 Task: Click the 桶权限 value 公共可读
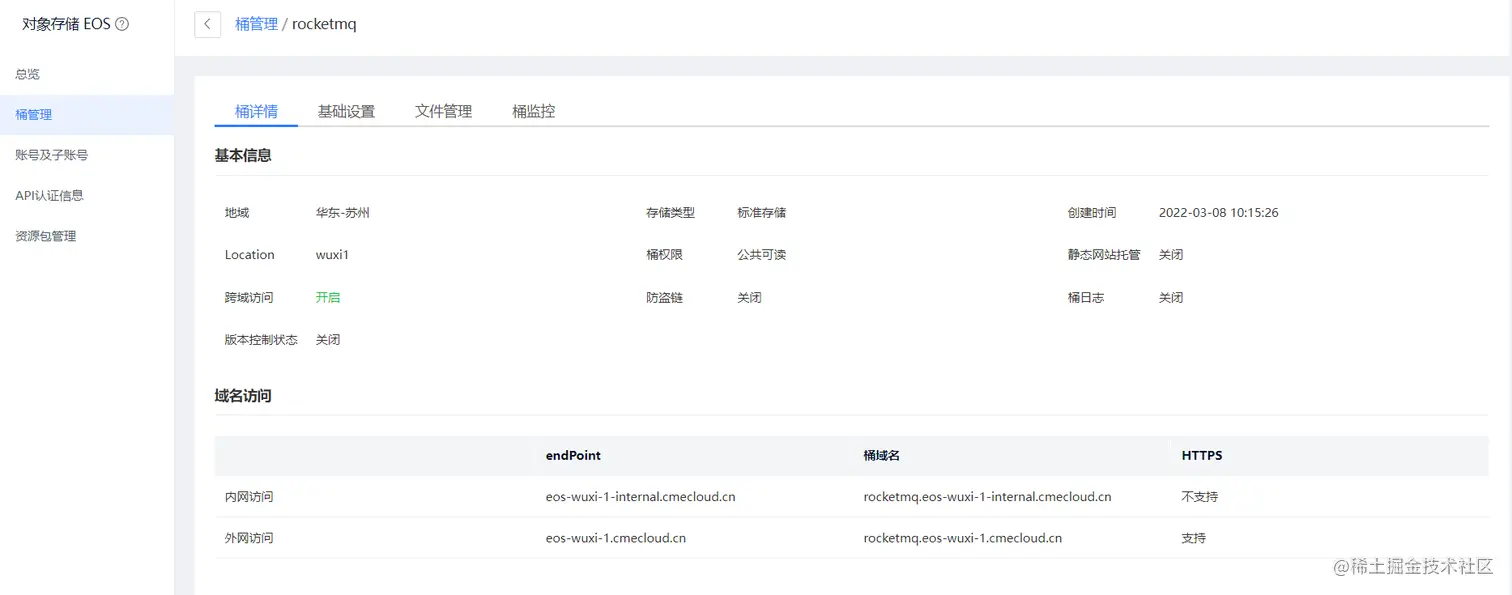click(x=762, y=255)
